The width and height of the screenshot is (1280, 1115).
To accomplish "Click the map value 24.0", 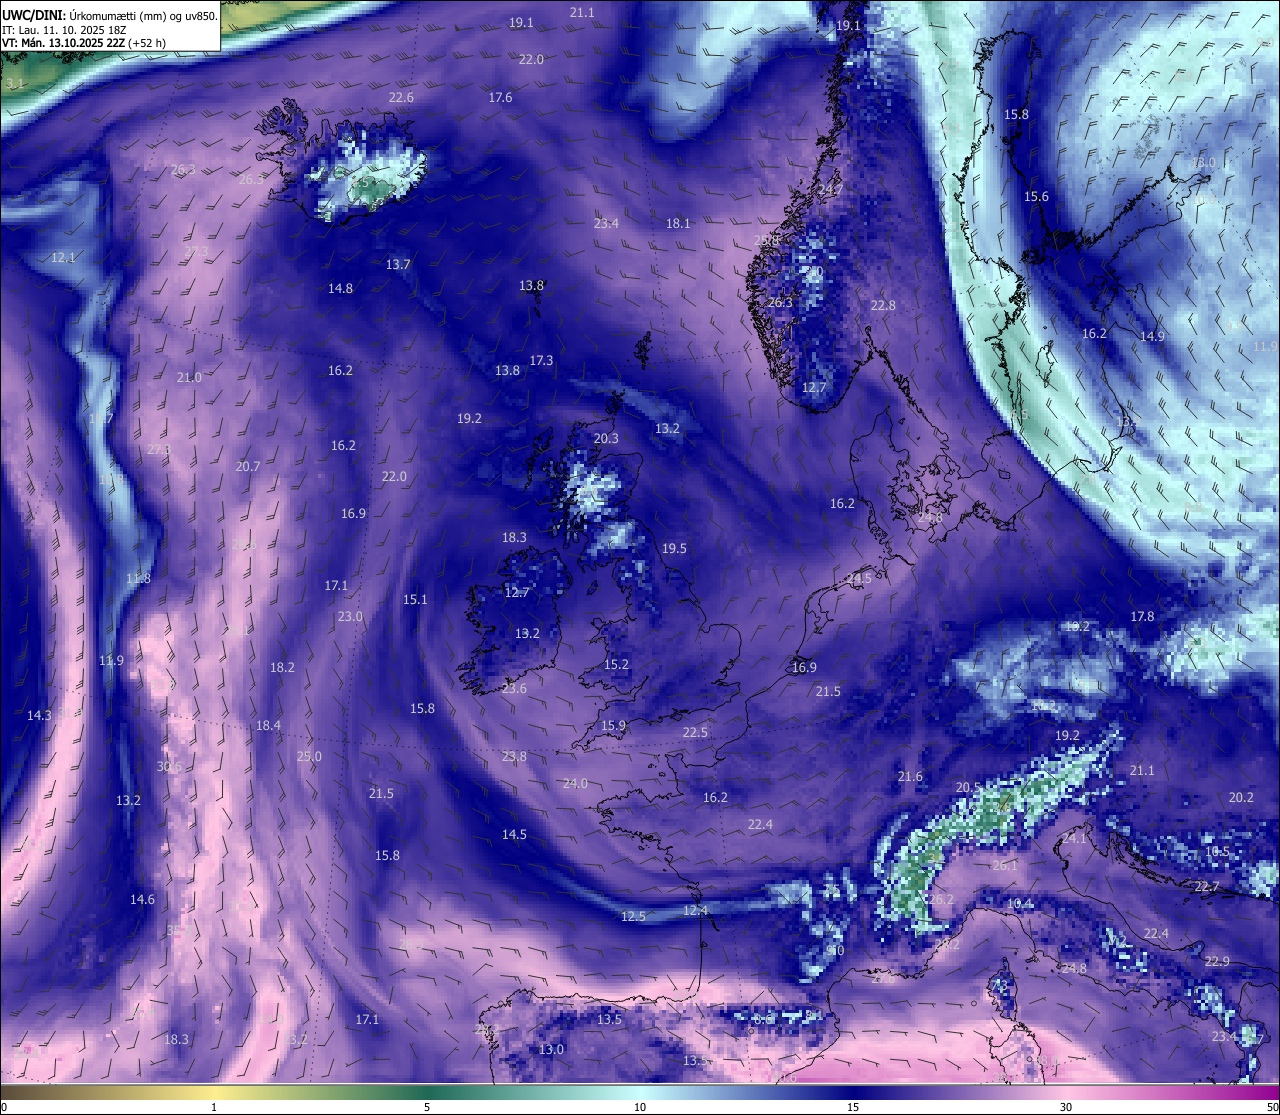I will pyautogui.click(x=575, y=783).
